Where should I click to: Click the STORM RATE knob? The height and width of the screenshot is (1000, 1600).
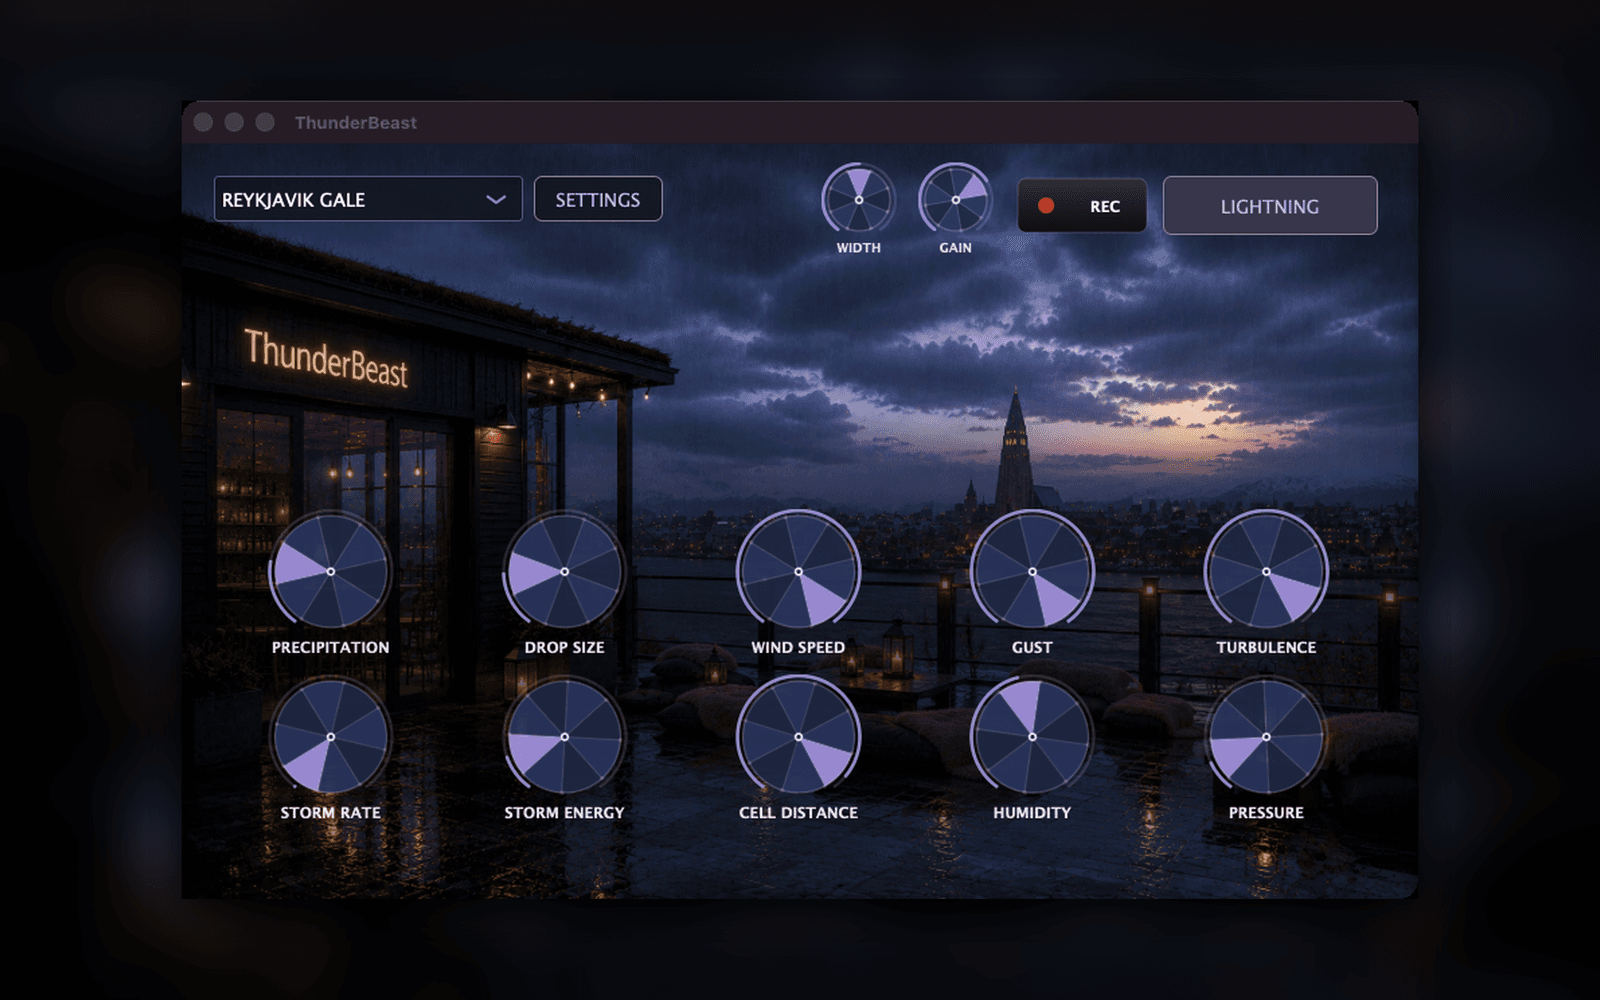point(331,737)
